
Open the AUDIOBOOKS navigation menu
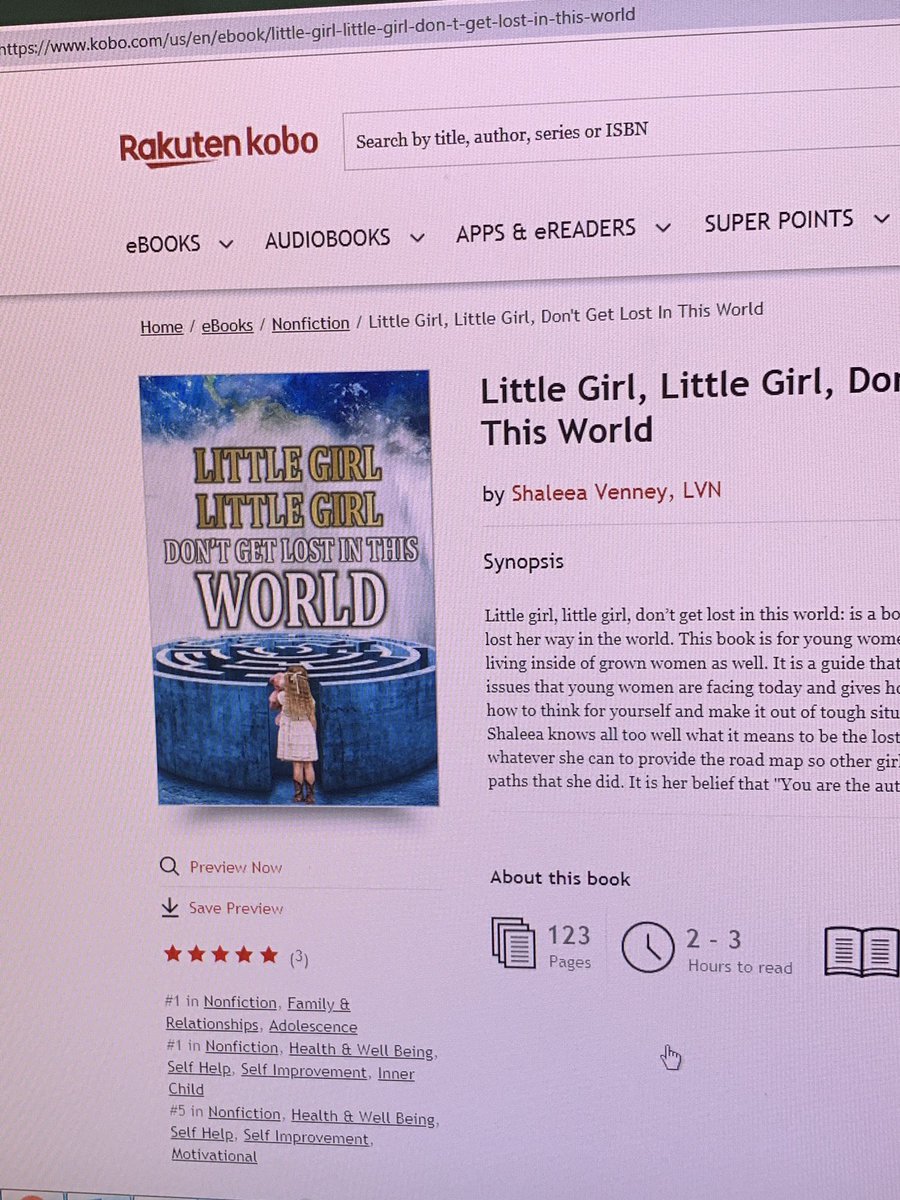click(327, 239)
